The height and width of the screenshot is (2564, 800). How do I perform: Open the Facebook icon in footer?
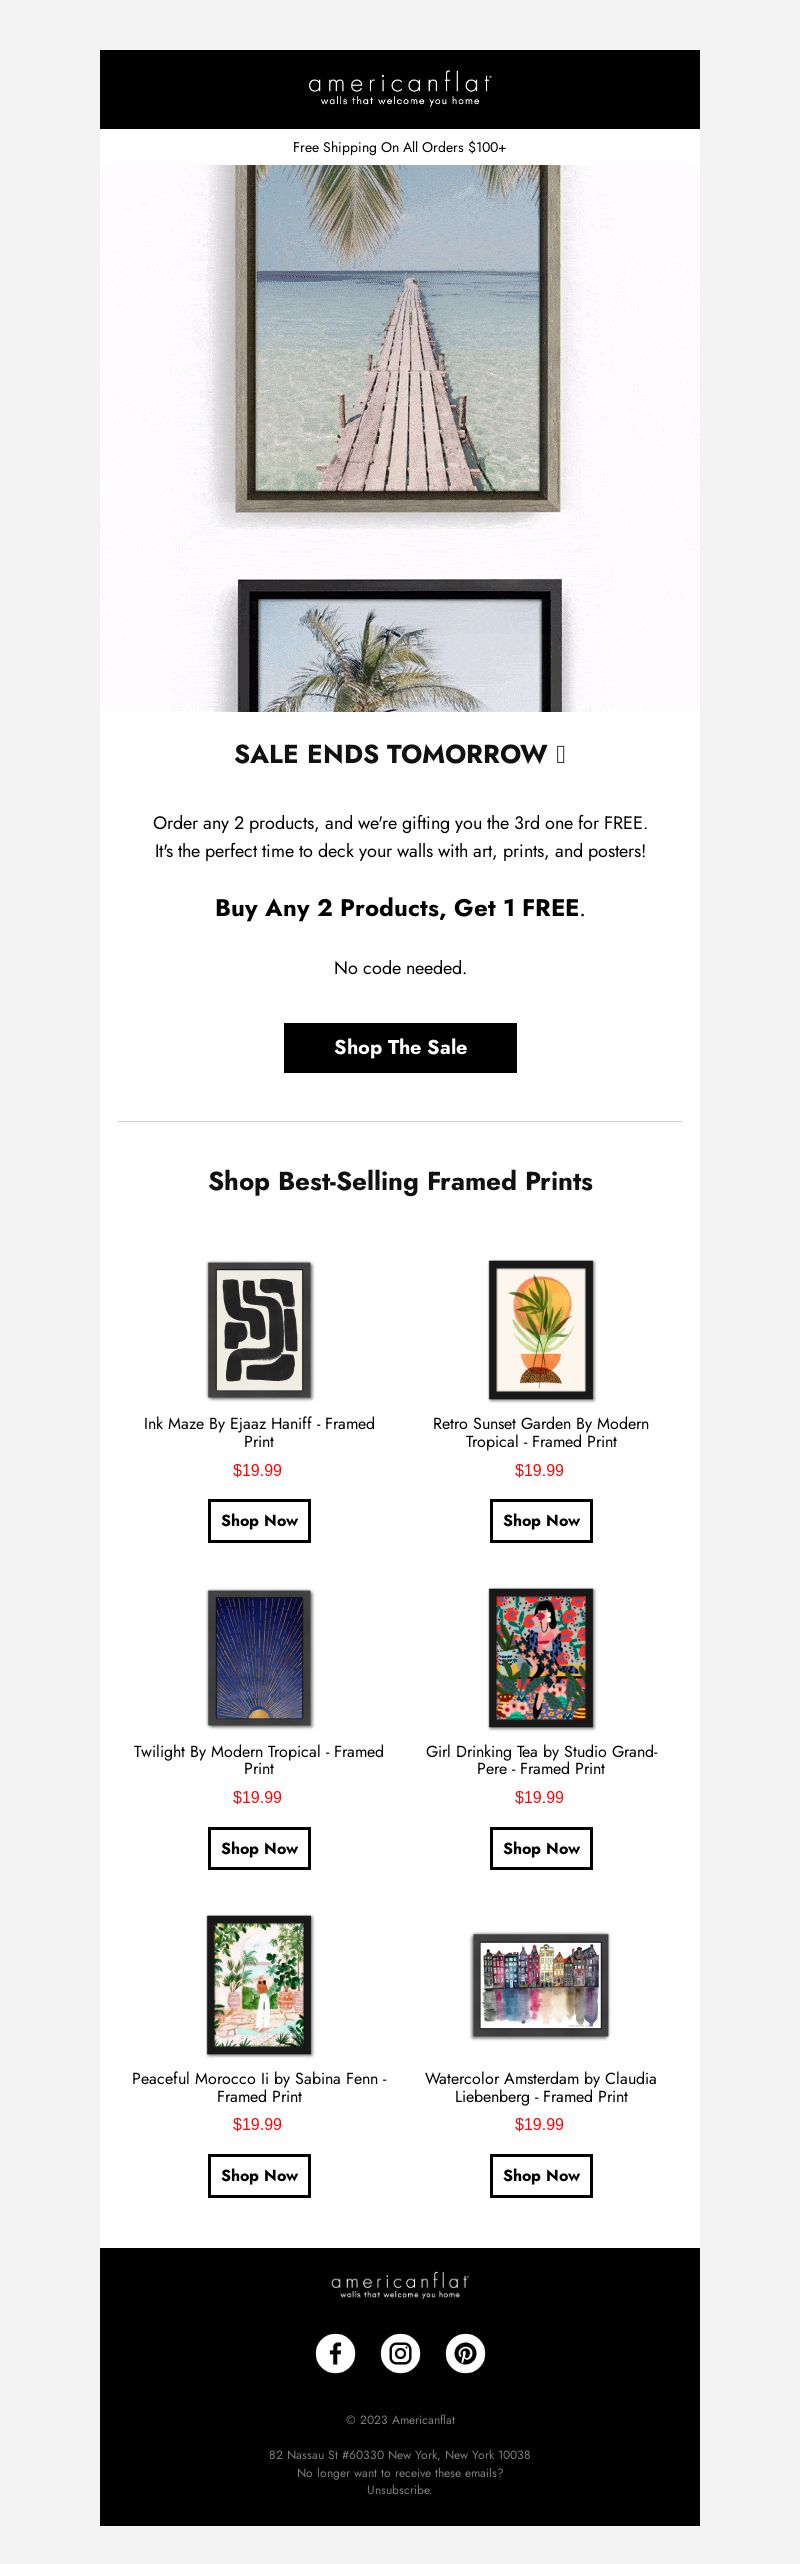(x=336, y=2353)
